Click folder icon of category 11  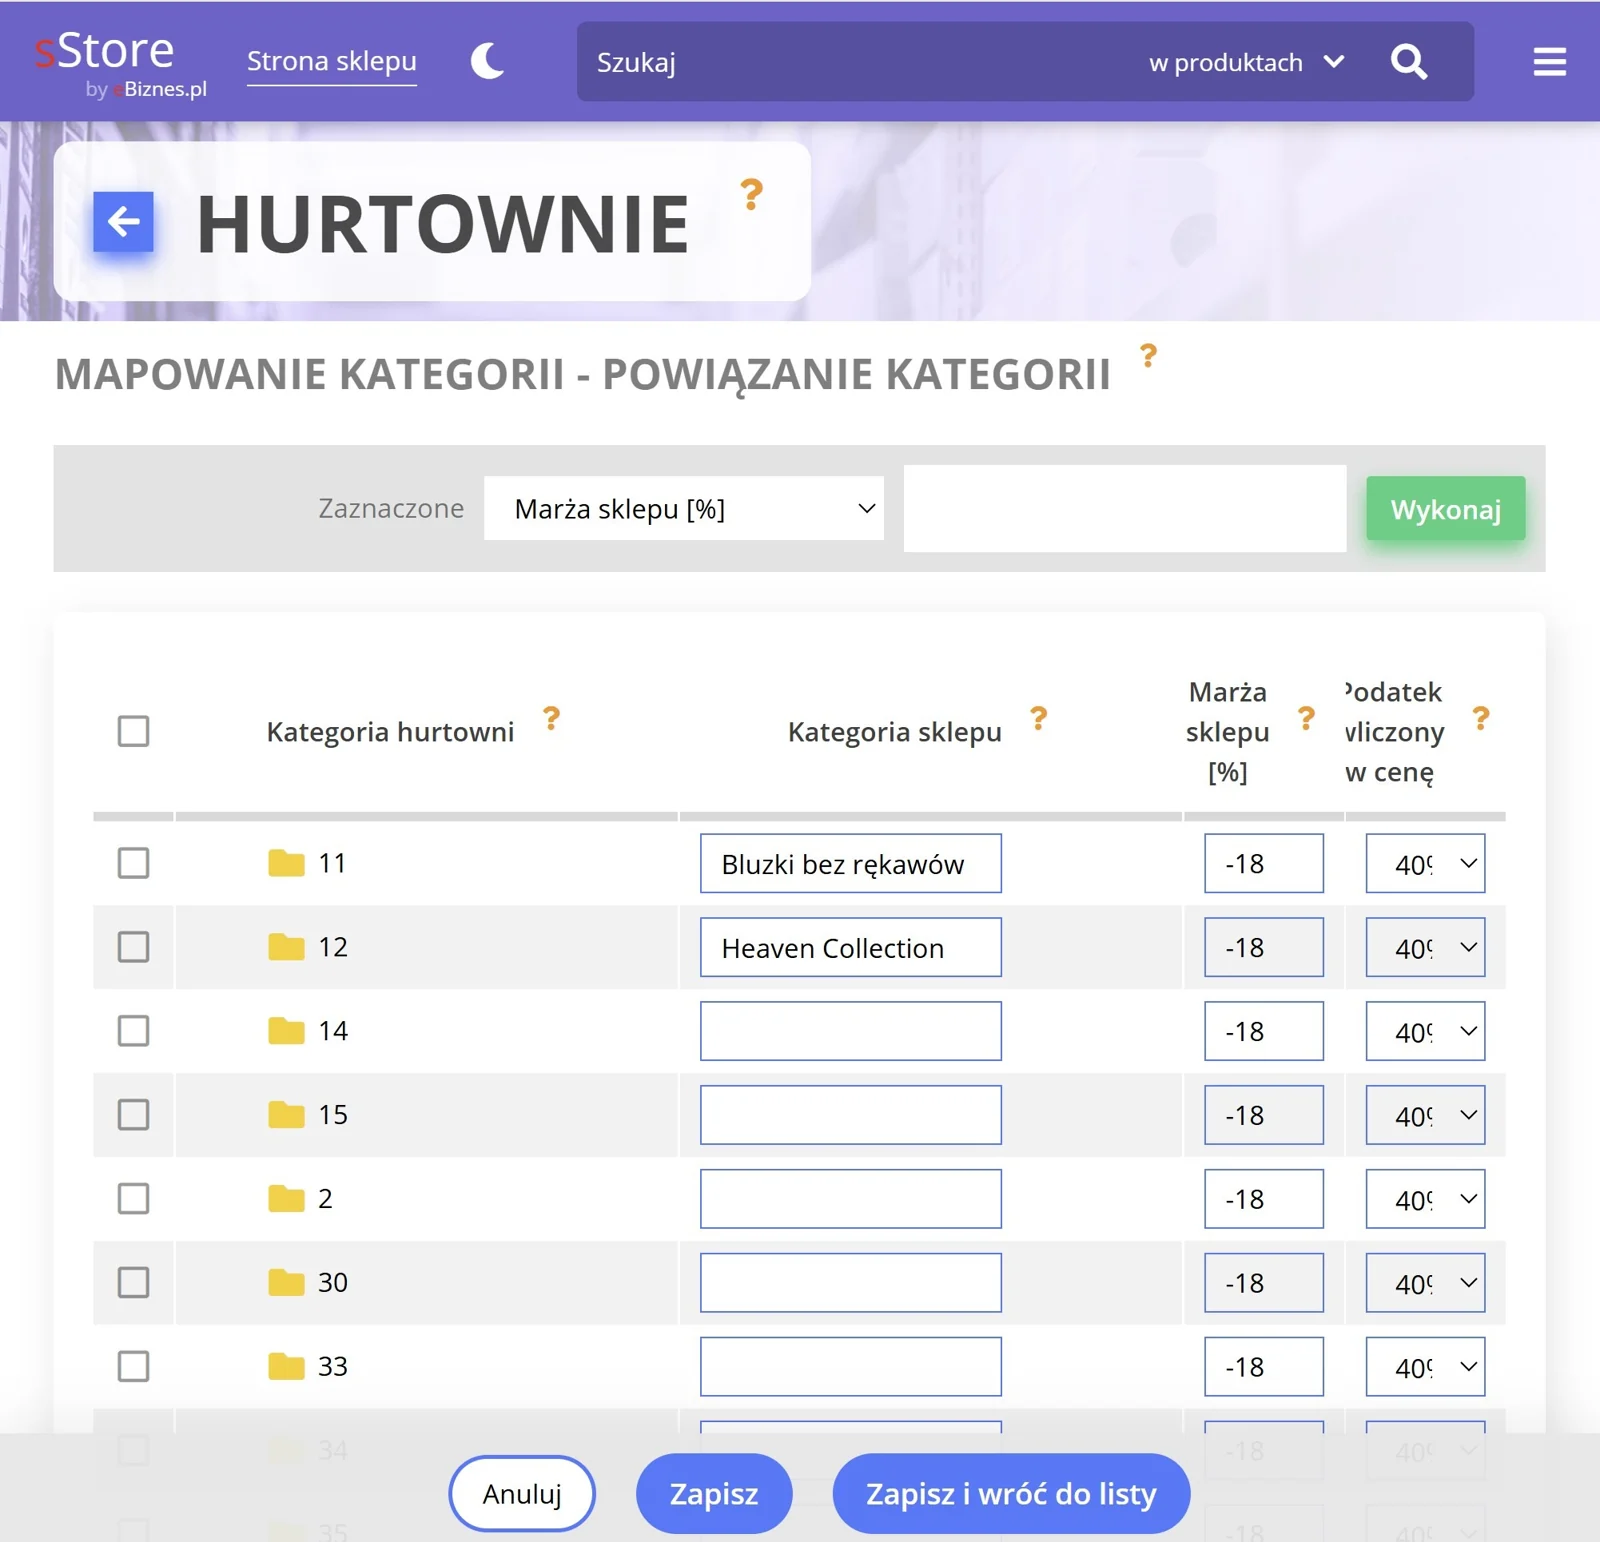pyautogui.click(x=286, y=863)
